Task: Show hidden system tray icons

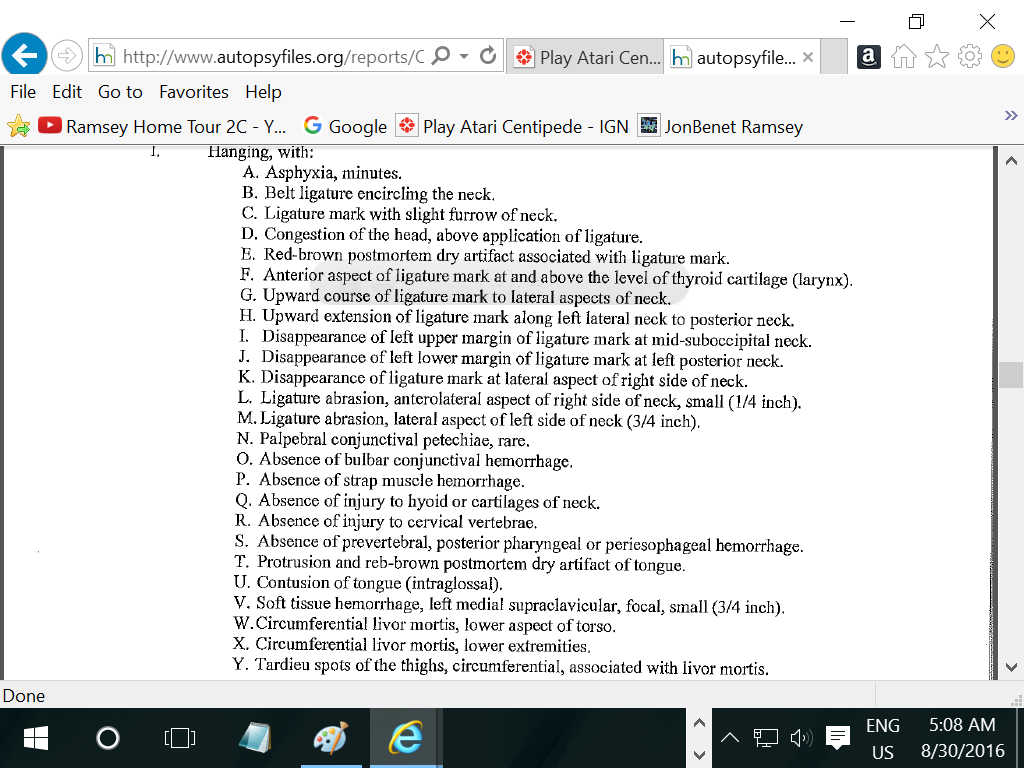Action: point(729,738)
